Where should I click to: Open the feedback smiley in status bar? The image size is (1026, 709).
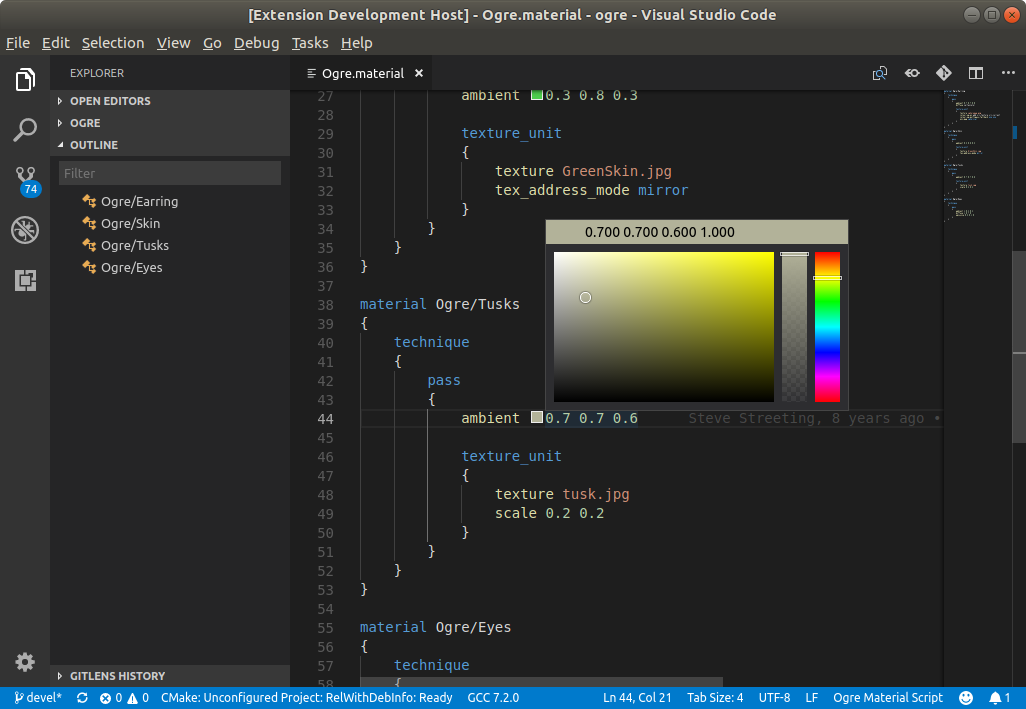coord(966,698)
